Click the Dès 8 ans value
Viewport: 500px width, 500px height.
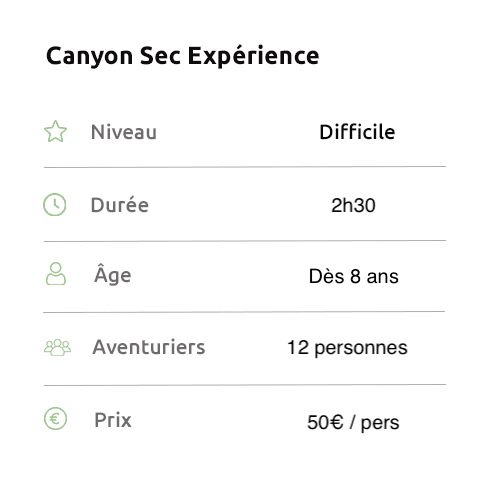(354, 276)
